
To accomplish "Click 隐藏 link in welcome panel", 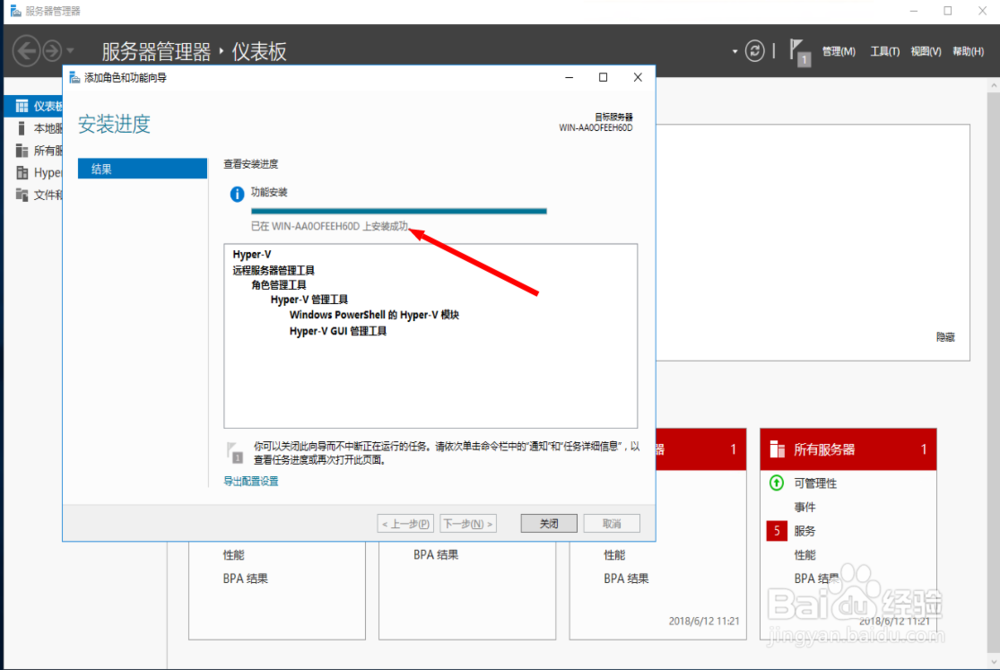I will [945, 337].
